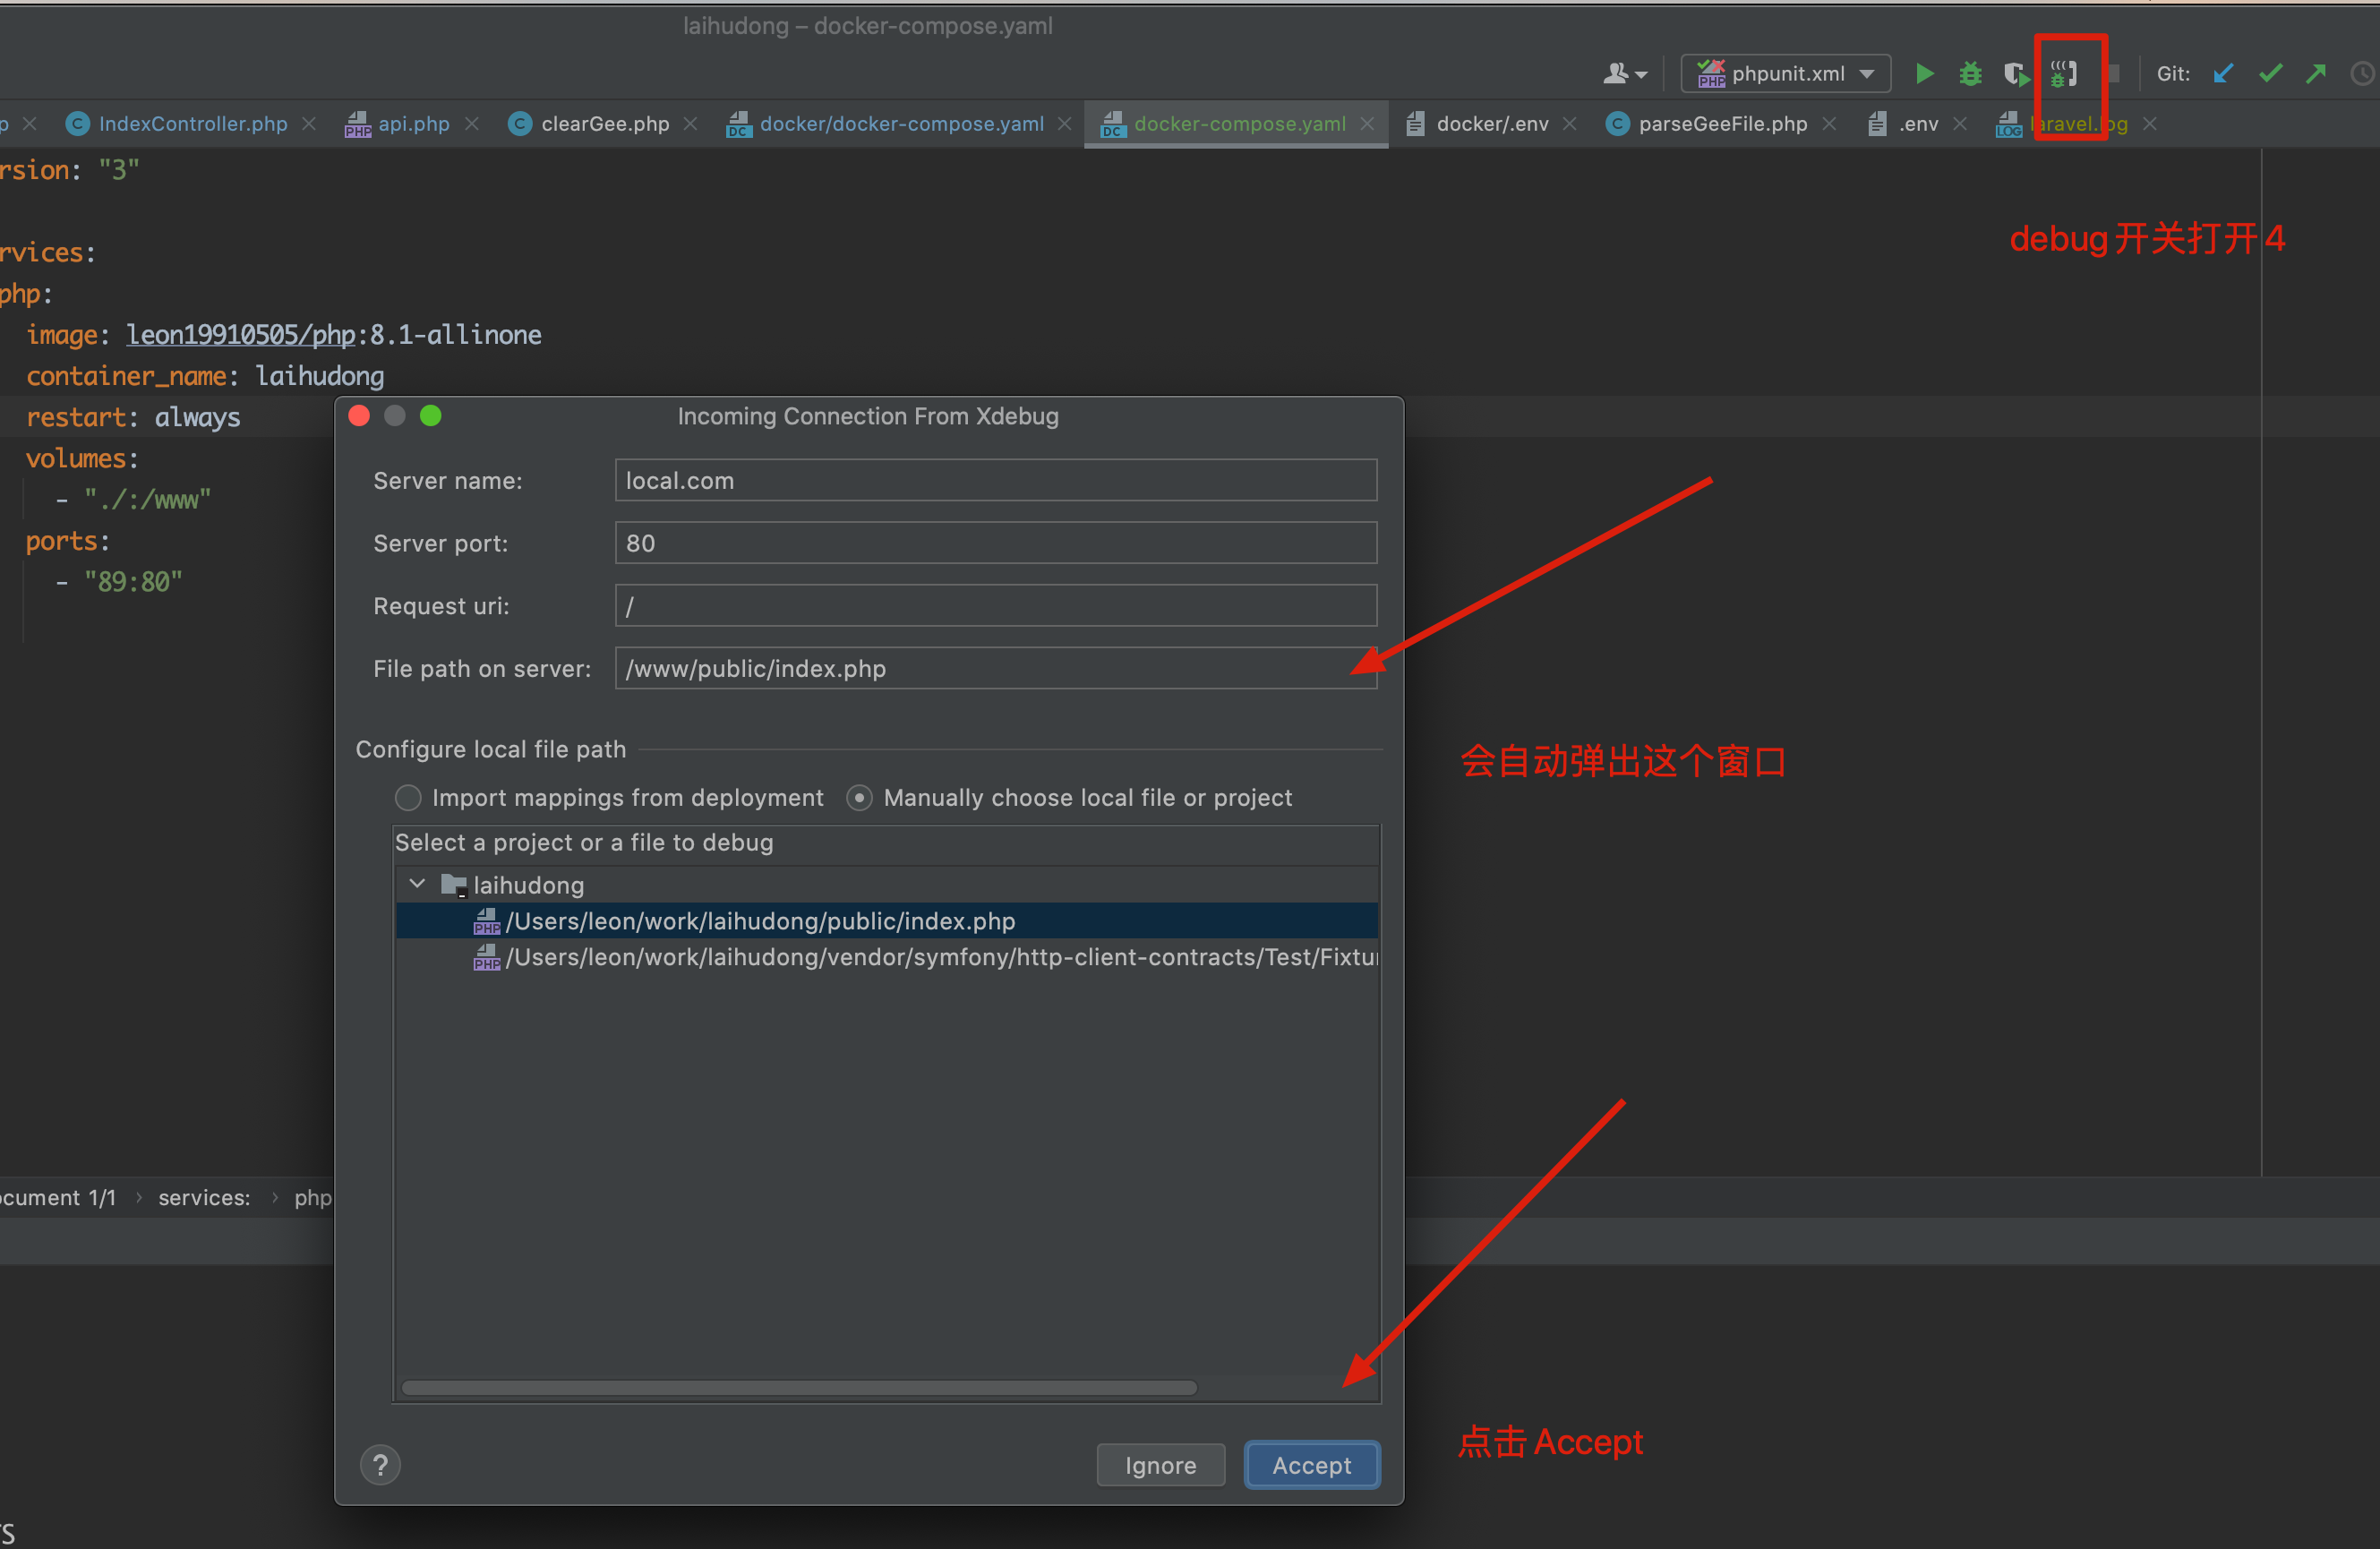Click the container_name key in editor
The height and width of the screenshot is (1549, 2380).
pos(126,376)
